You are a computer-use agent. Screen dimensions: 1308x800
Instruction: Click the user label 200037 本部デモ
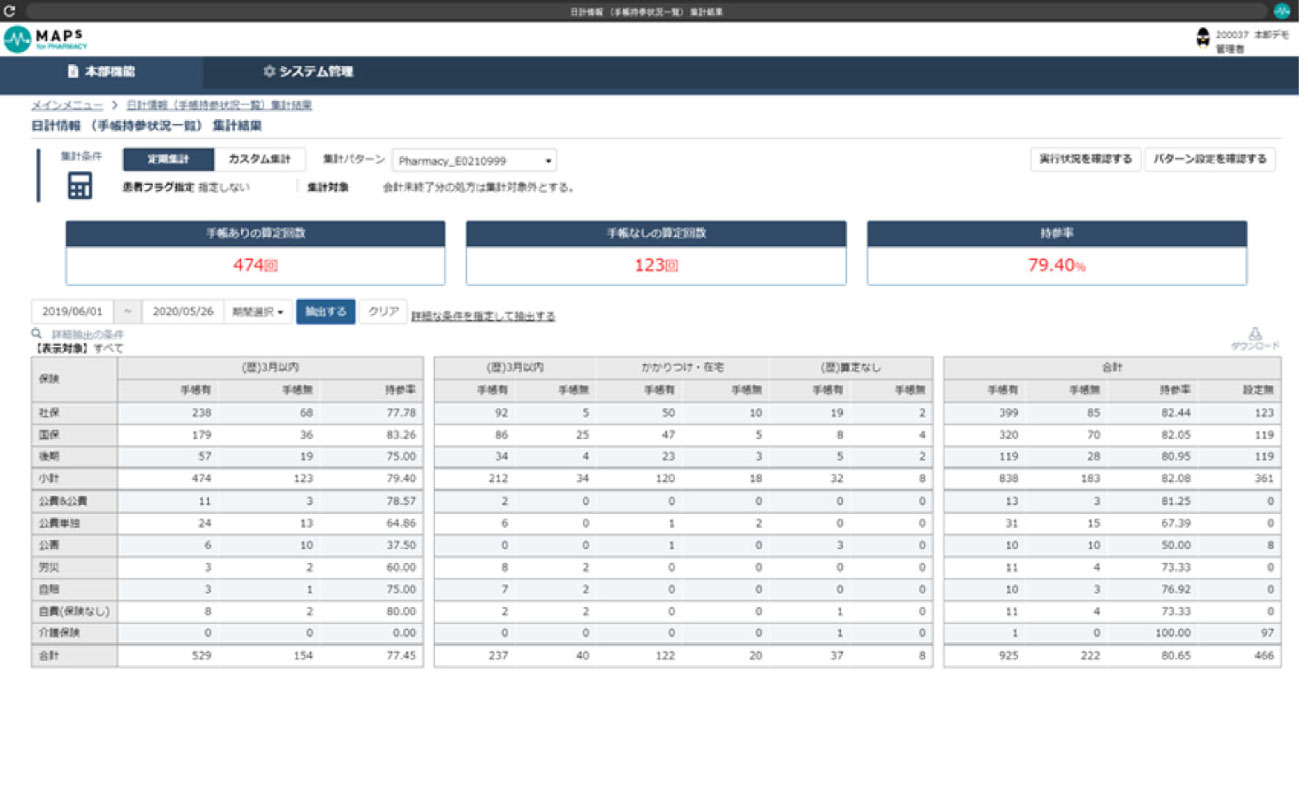click(1251, 34)
